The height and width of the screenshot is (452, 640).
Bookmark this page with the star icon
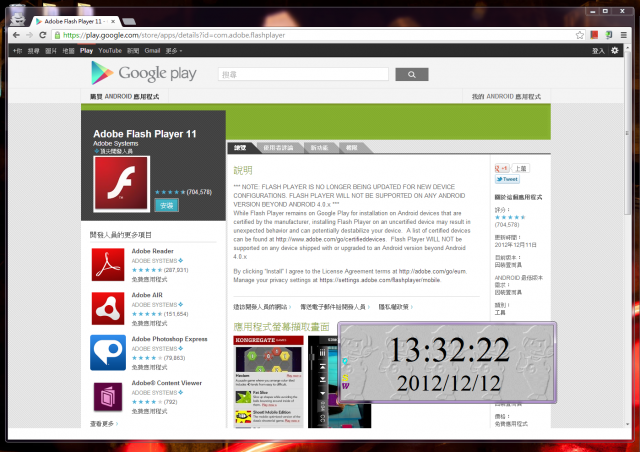(580, 35)
